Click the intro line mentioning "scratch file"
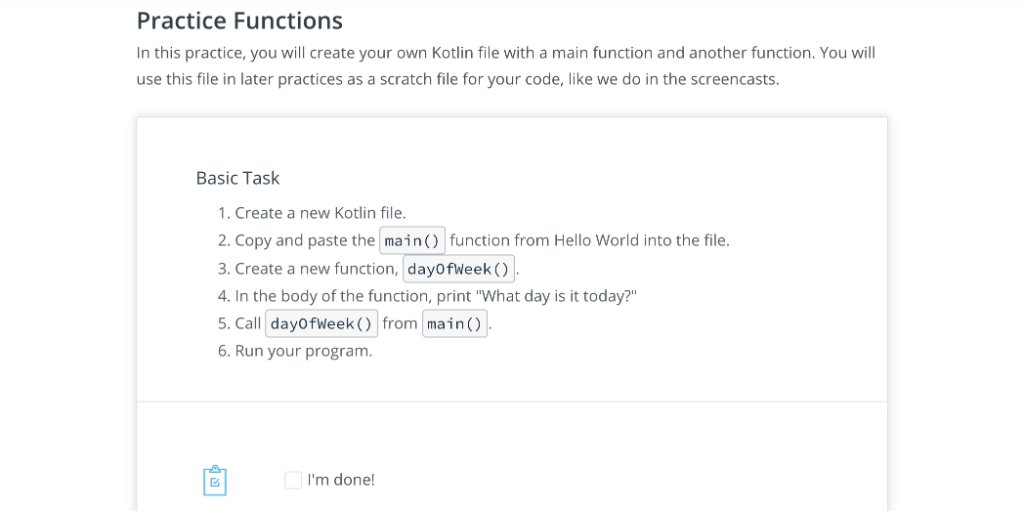Viewport: 1024px width, 511px height. point(457,80)
